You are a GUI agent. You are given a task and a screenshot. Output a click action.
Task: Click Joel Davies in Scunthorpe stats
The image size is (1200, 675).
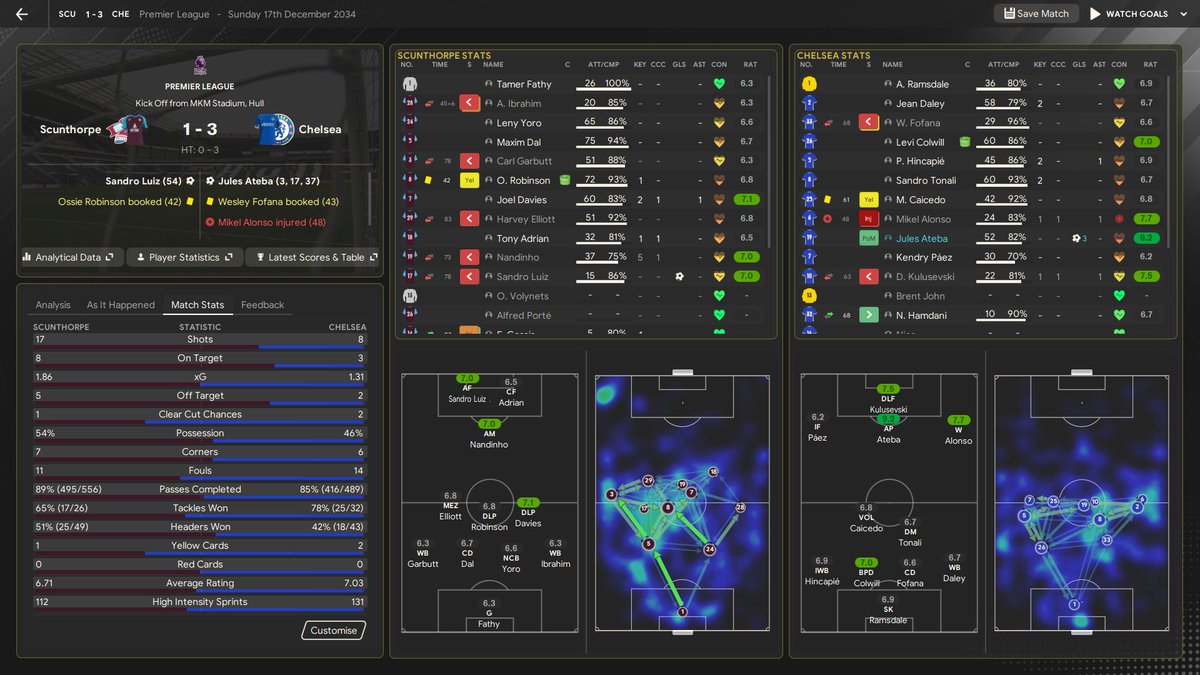522,200
